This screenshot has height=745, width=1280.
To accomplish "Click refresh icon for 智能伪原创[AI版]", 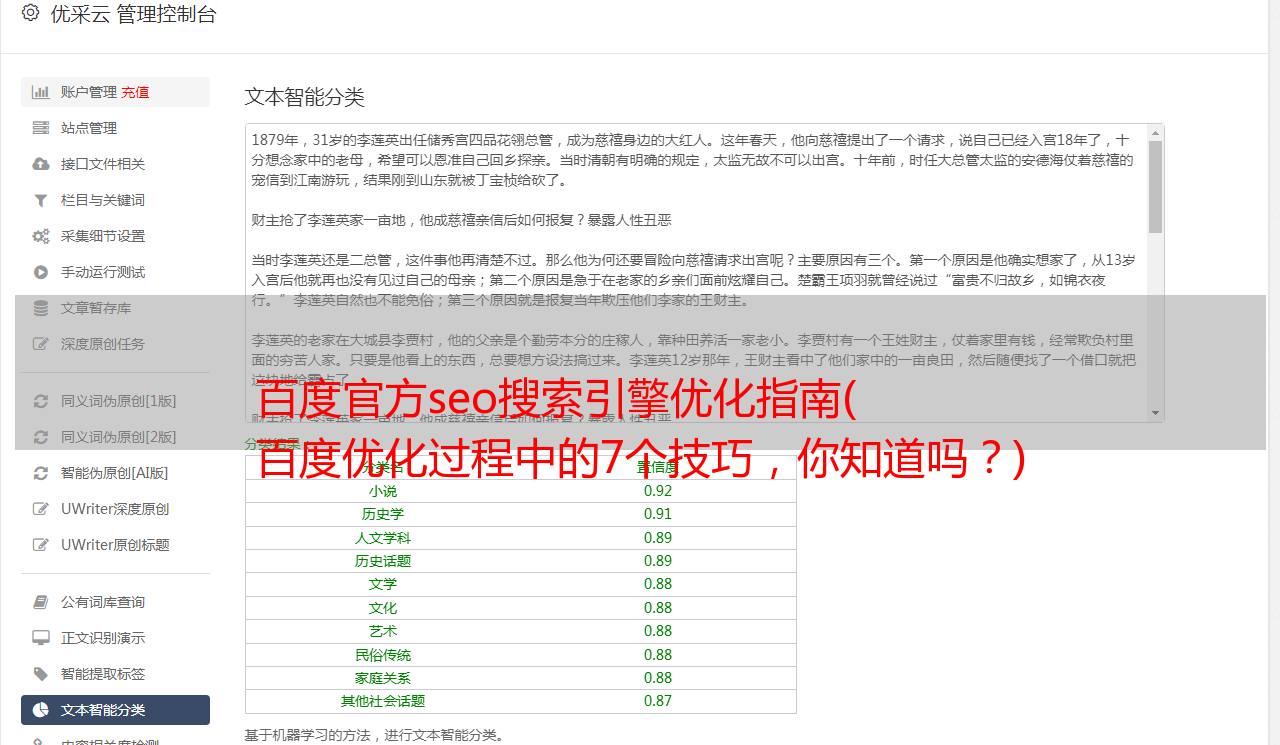I will coord(41,473).
